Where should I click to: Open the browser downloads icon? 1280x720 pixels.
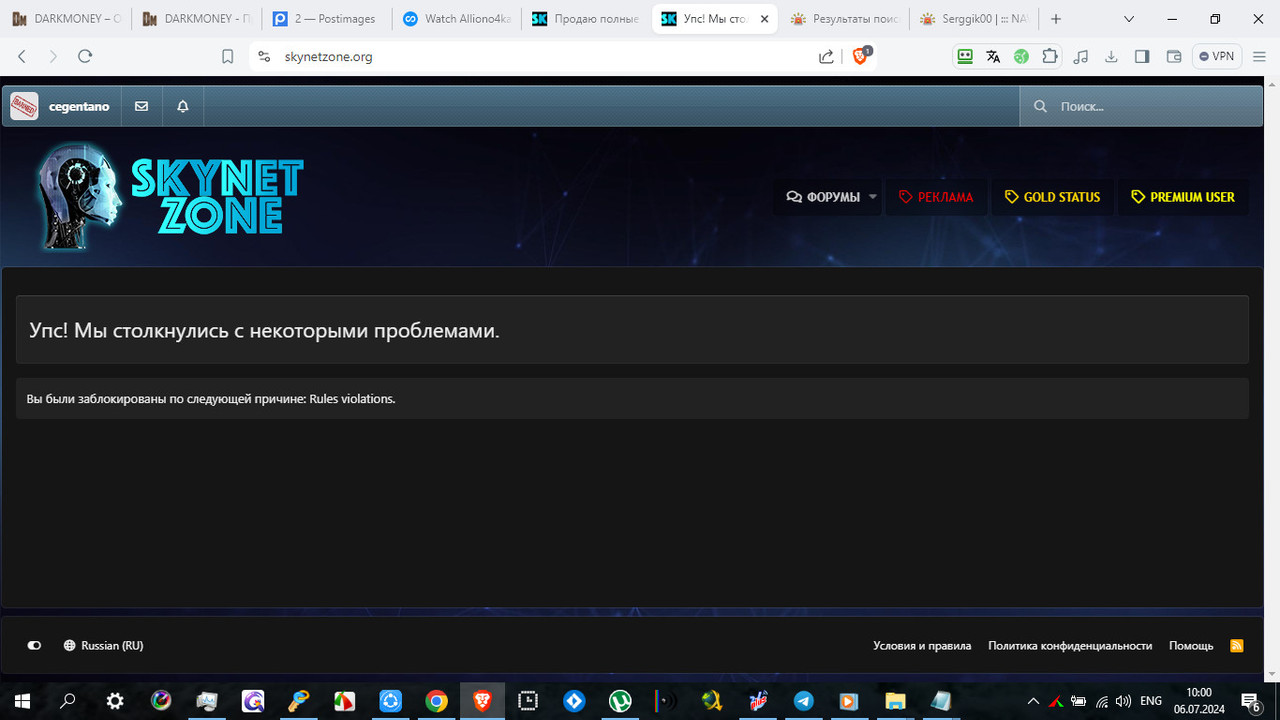pyautogui.click(x=1111, y=57)
